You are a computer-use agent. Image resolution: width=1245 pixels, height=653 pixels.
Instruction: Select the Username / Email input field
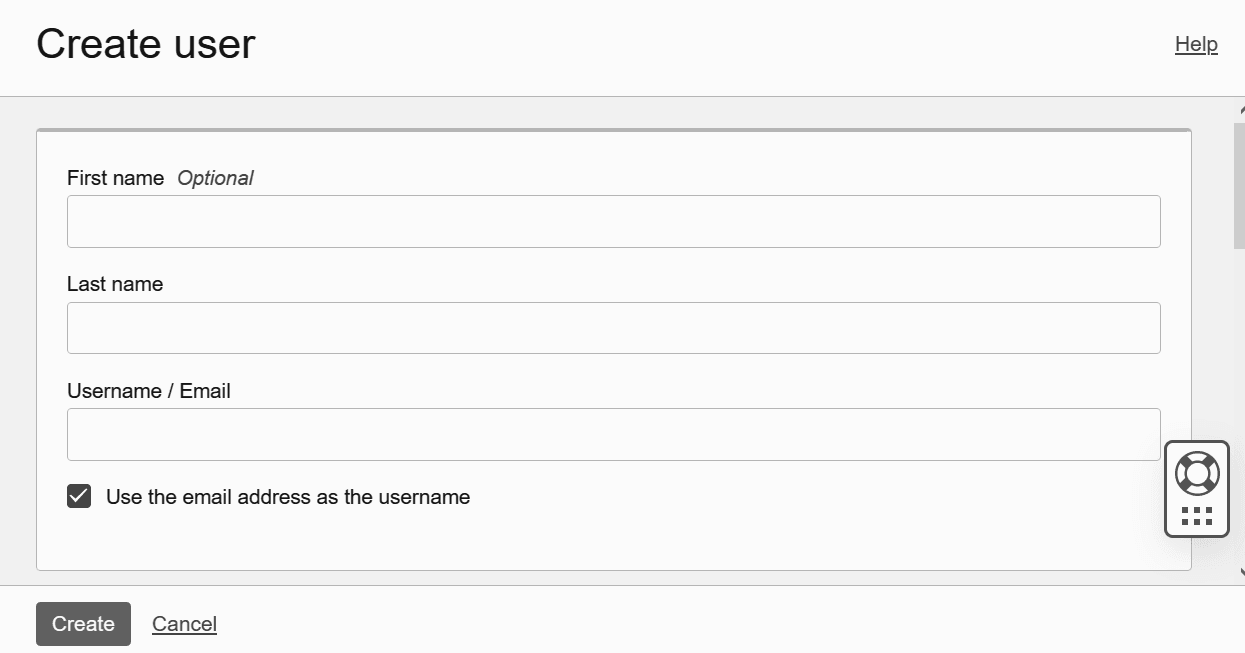pos(613,434)
